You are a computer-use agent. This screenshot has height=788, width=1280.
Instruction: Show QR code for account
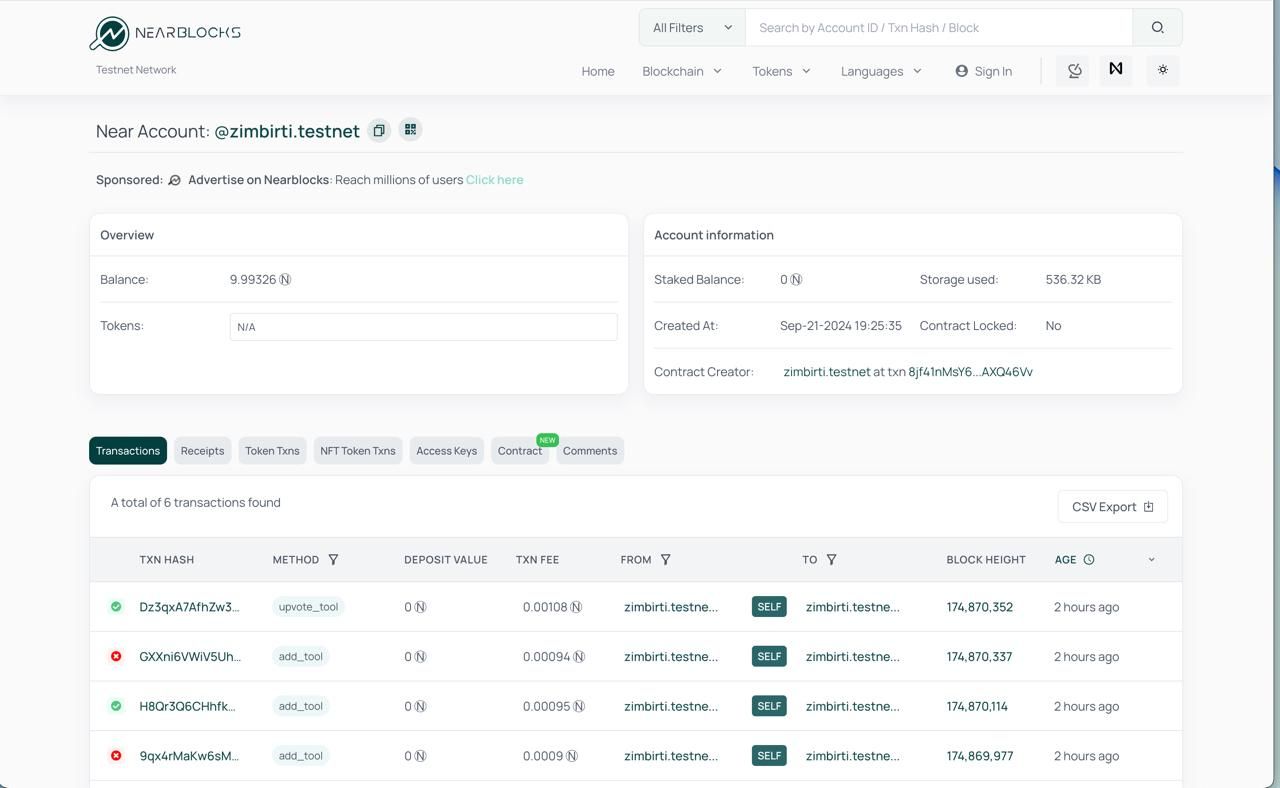click(x=410, y=130)
